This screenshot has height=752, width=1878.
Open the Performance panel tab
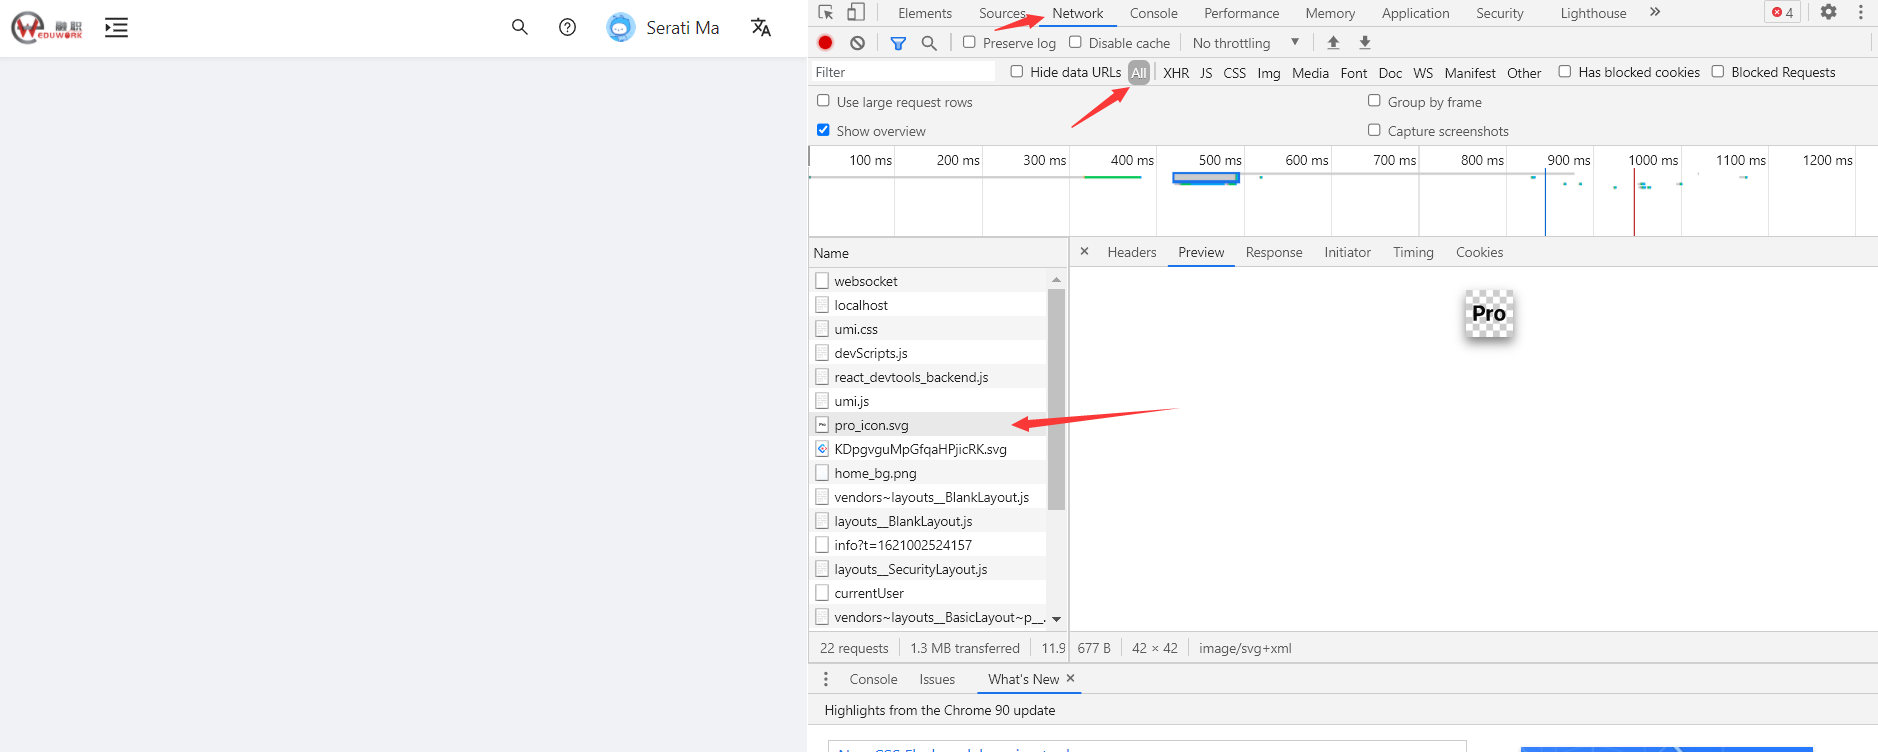coord(1241,13)
